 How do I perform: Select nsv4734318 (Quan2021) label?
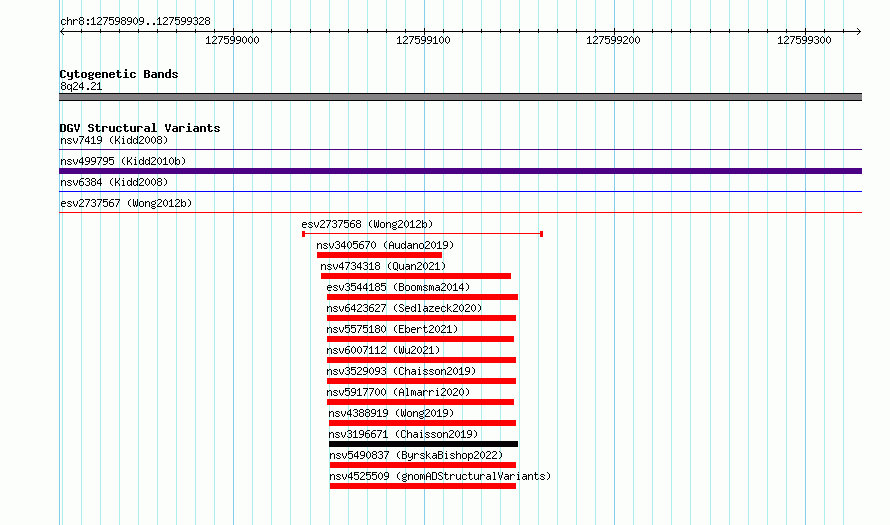coord(383,266)
